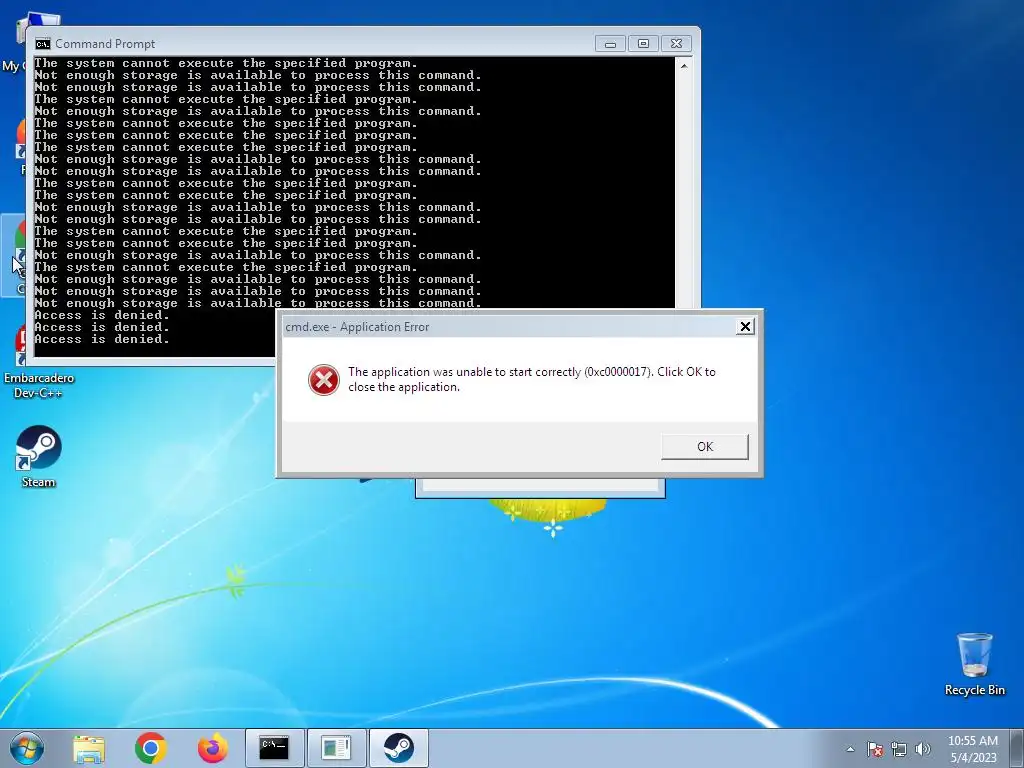Open the Steam desktop shortcut
The height and width of the screenshot is (768, 1024).
click(x=39, y=456)
